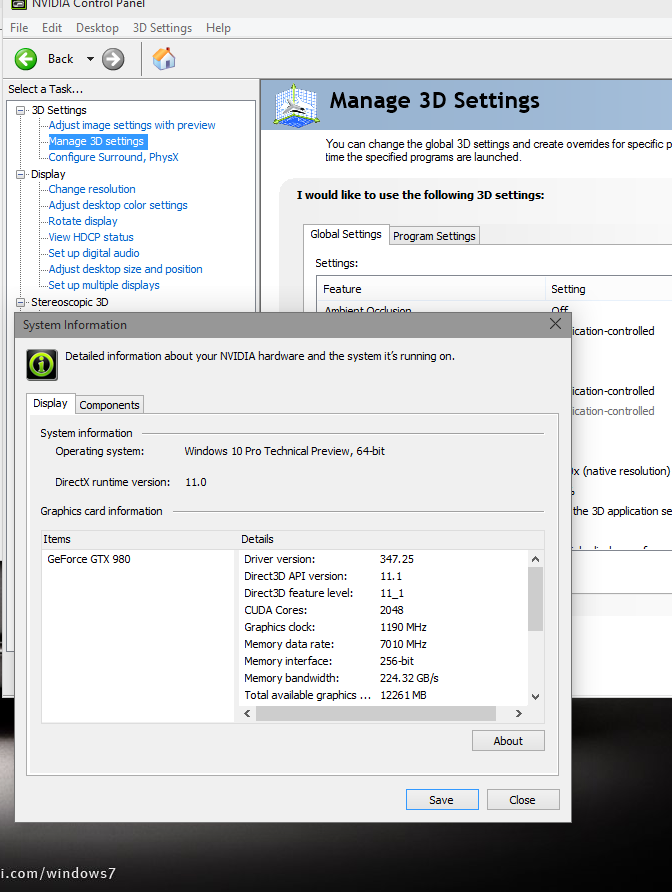Open Adjust desktop size and position
The height and width of the screenshot is (892, 672).
click(125, 269)
